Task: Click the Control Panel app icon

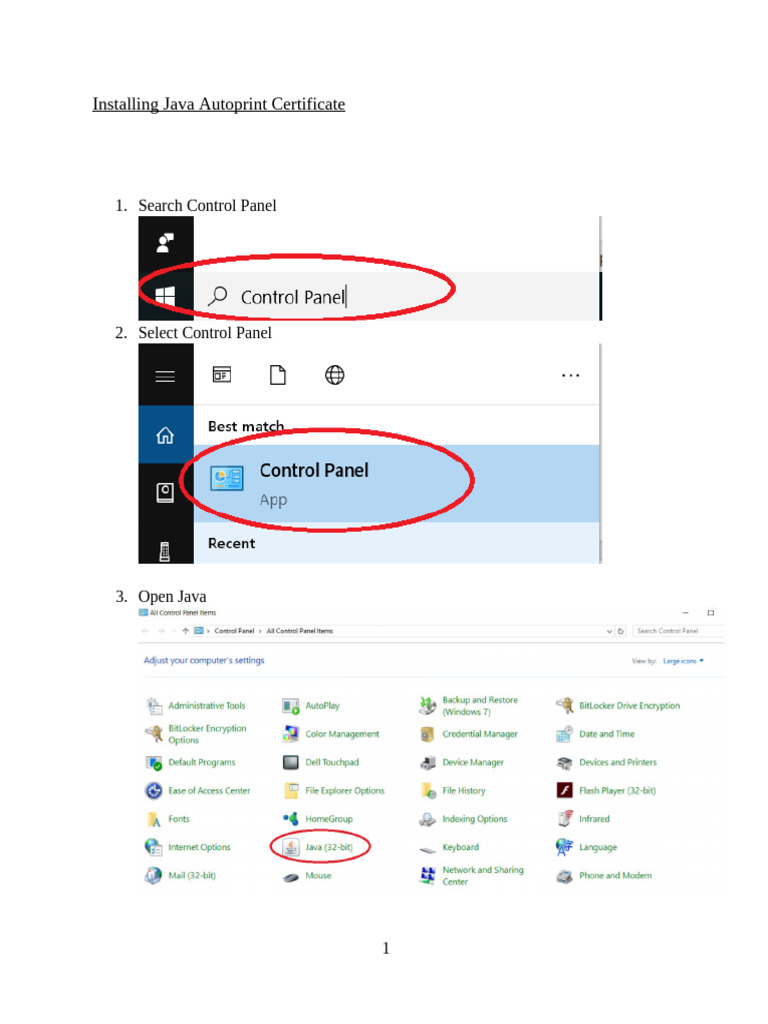Action: [227, 479]
